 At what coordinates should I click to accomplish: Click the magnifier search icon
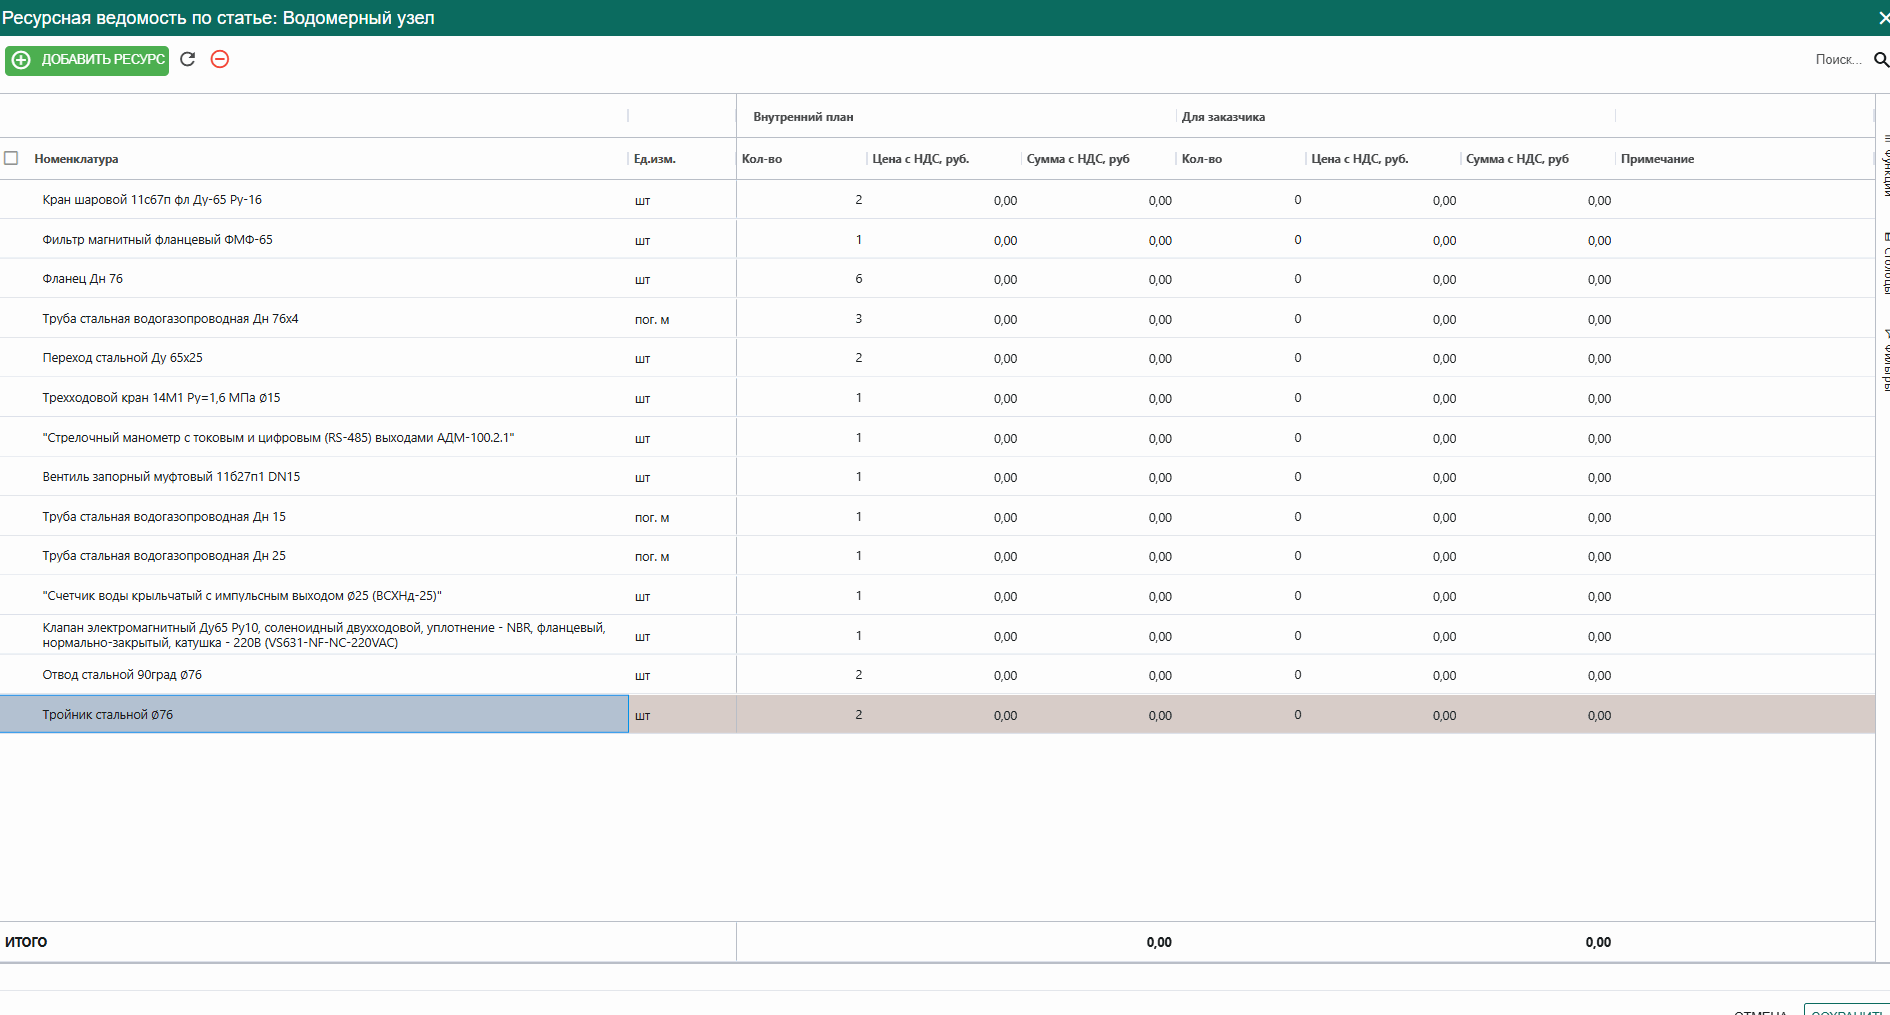pyautogui.click(x=1880, y=60)
